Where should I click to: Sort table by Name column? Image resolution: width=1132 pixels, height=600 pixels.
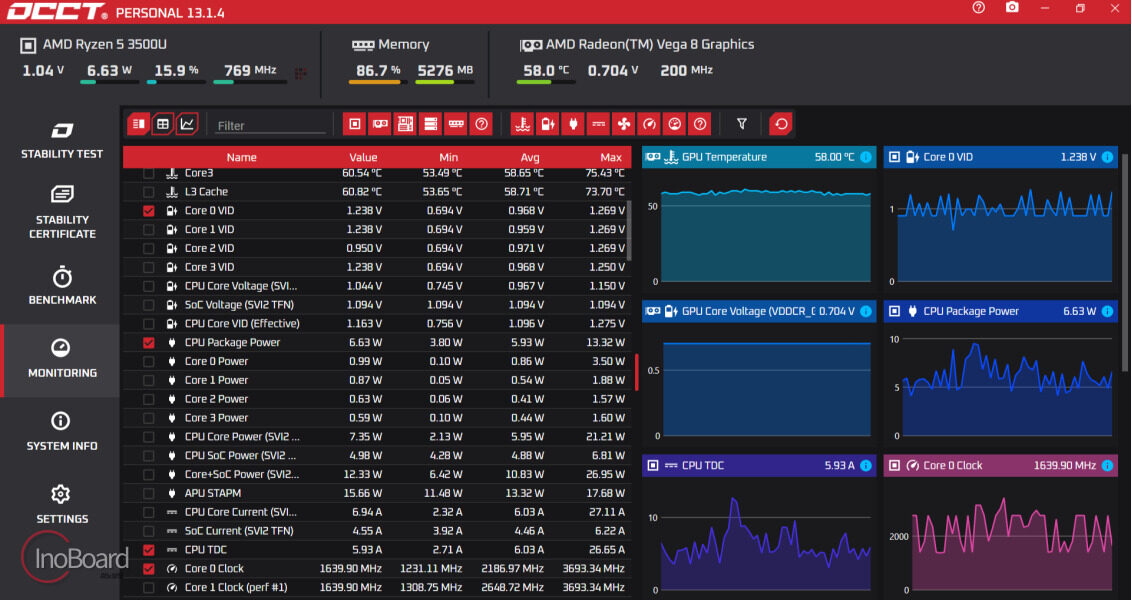point(241,157)
